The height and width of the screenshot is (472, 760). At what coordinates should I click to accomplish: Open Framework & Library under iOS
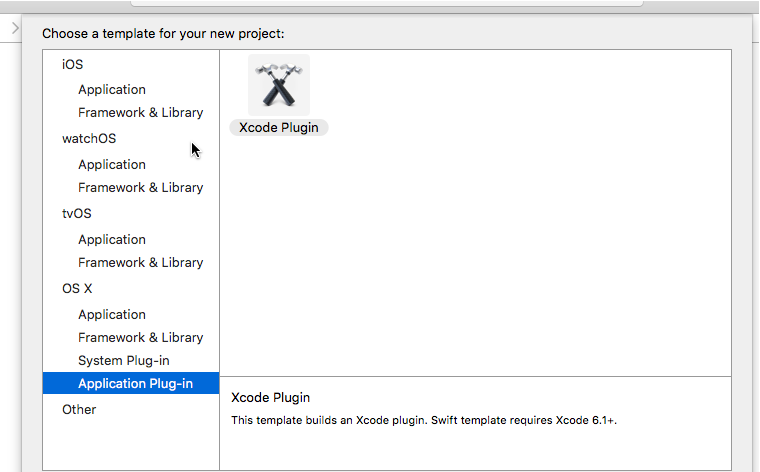coord(141,112)
